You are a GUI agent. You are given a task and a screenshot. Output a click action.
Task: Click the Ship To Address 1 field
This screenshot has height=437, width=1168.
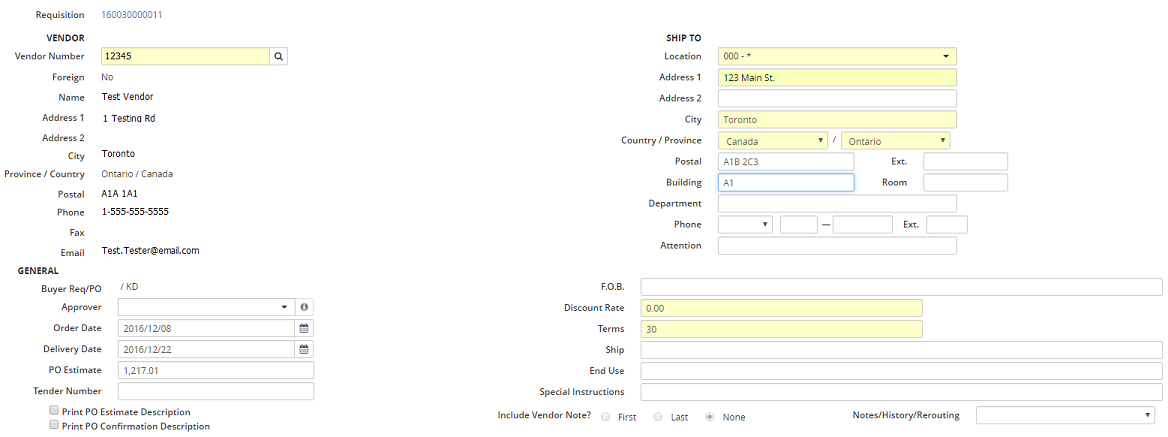pos(836,78)
